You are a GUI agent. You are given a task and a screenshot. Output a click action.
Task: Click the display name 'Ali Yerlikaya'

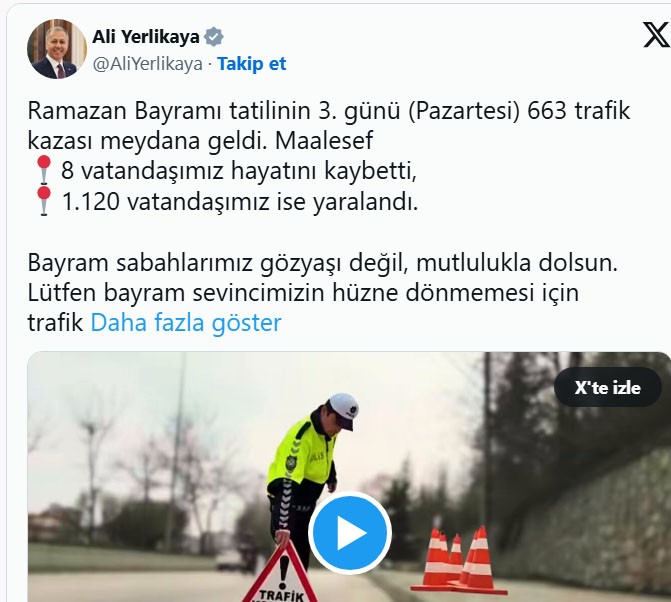(x=146, y=37)
